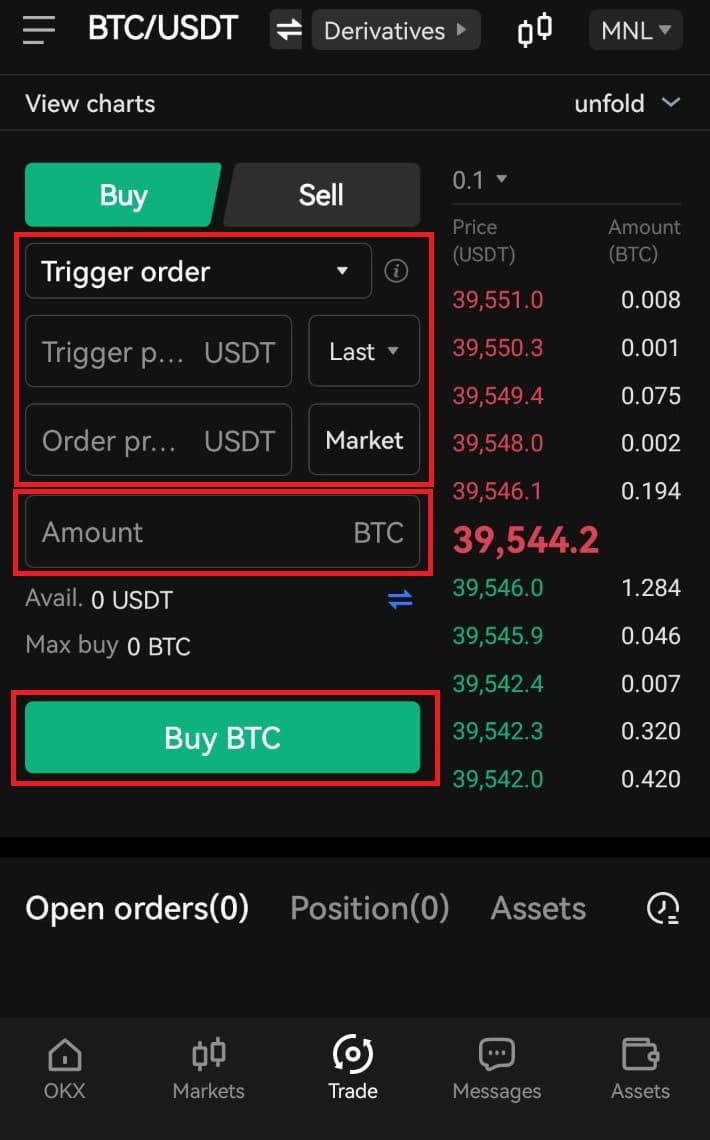Tap the green Buy BTC button
The image size is (710, 1140).
tap(222, 737)
